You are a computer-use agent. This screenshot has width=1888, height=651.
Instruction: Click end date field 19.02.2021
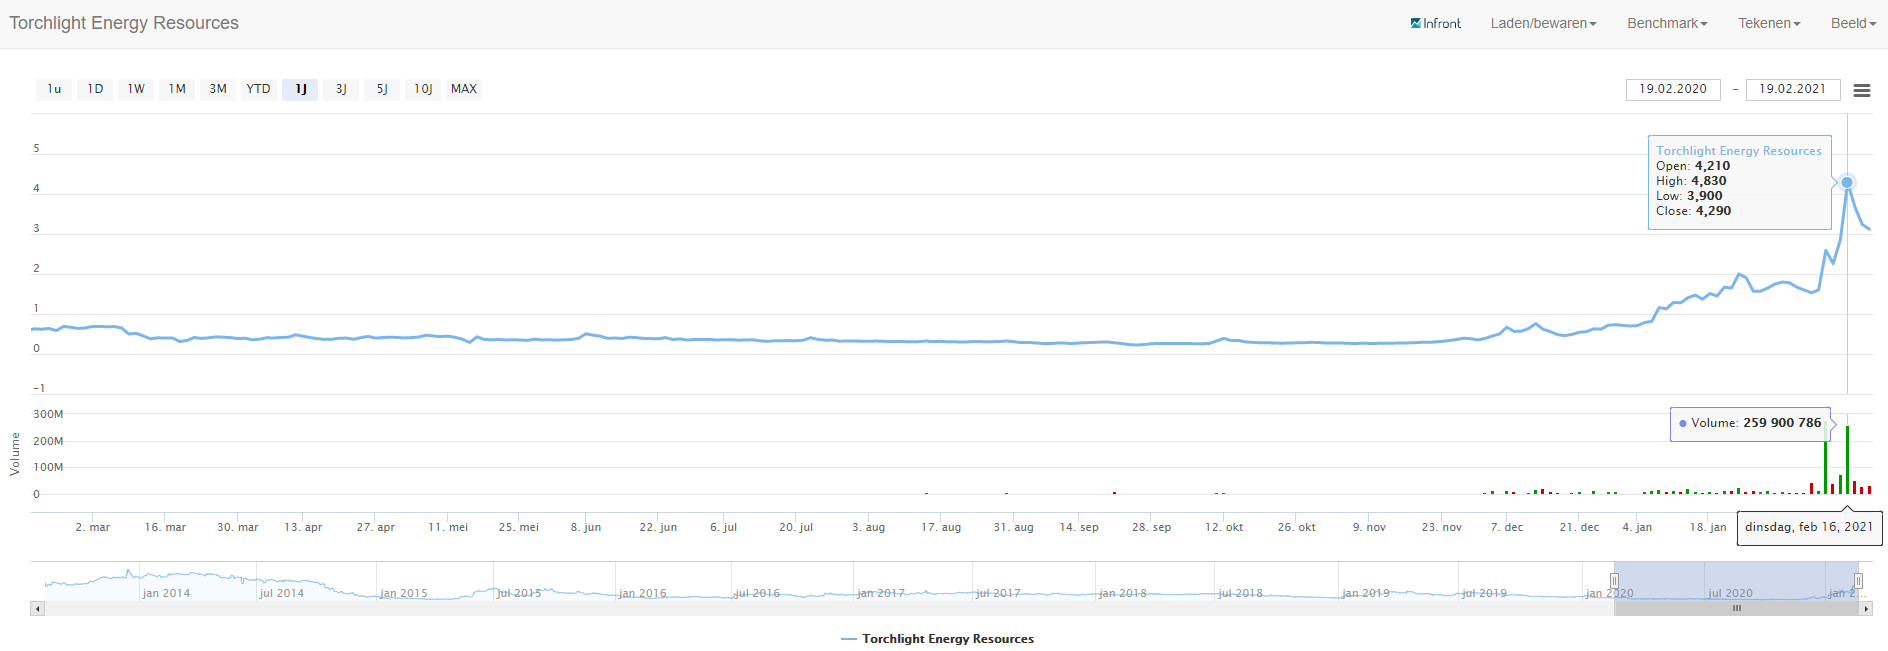1793,89
